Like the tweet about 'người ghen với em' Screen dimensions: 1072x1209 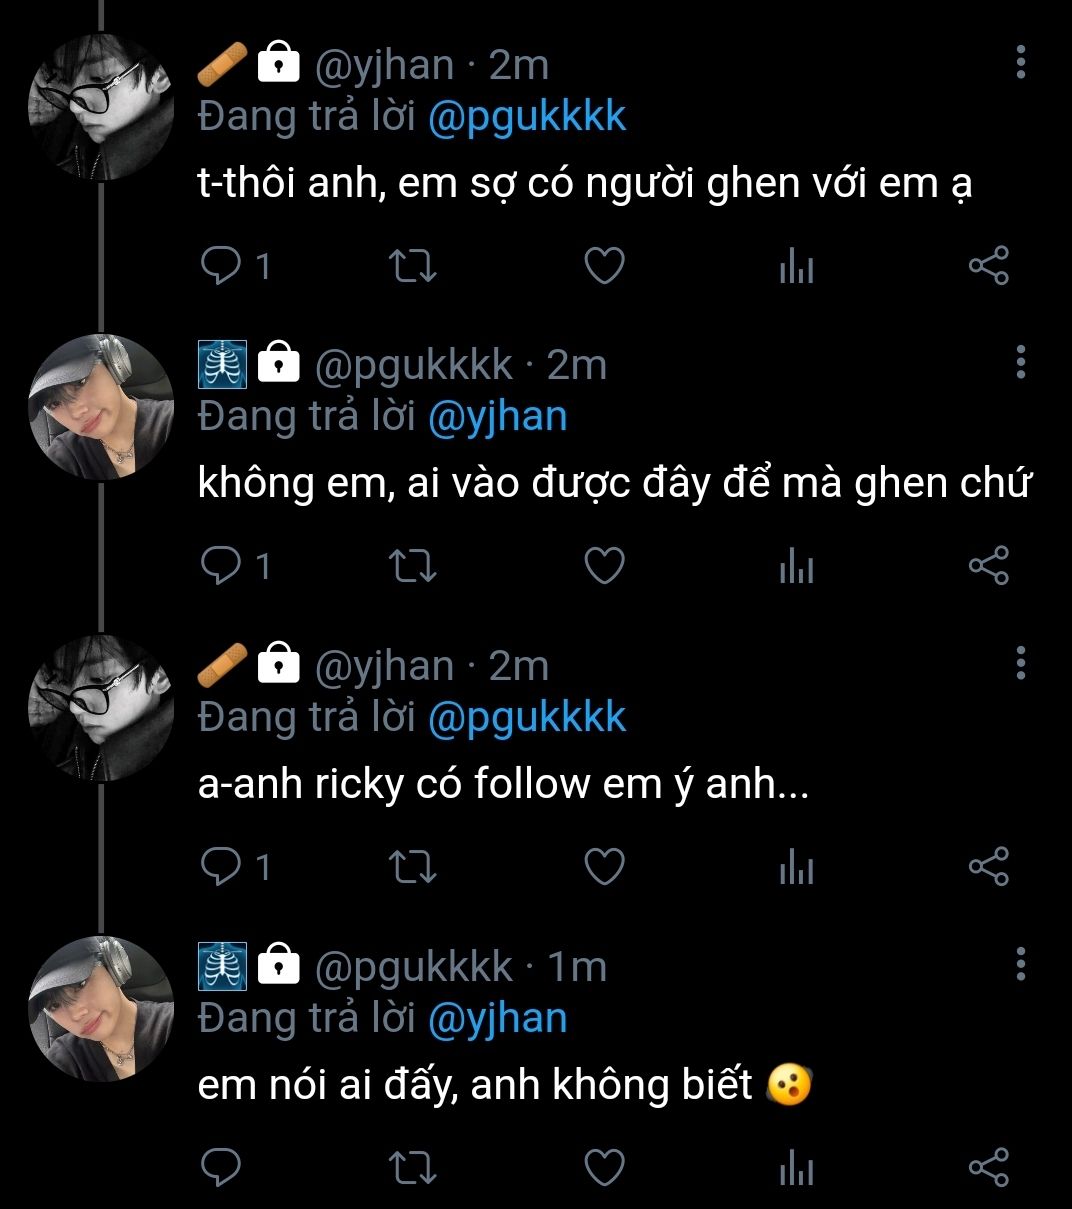(604, 266)
